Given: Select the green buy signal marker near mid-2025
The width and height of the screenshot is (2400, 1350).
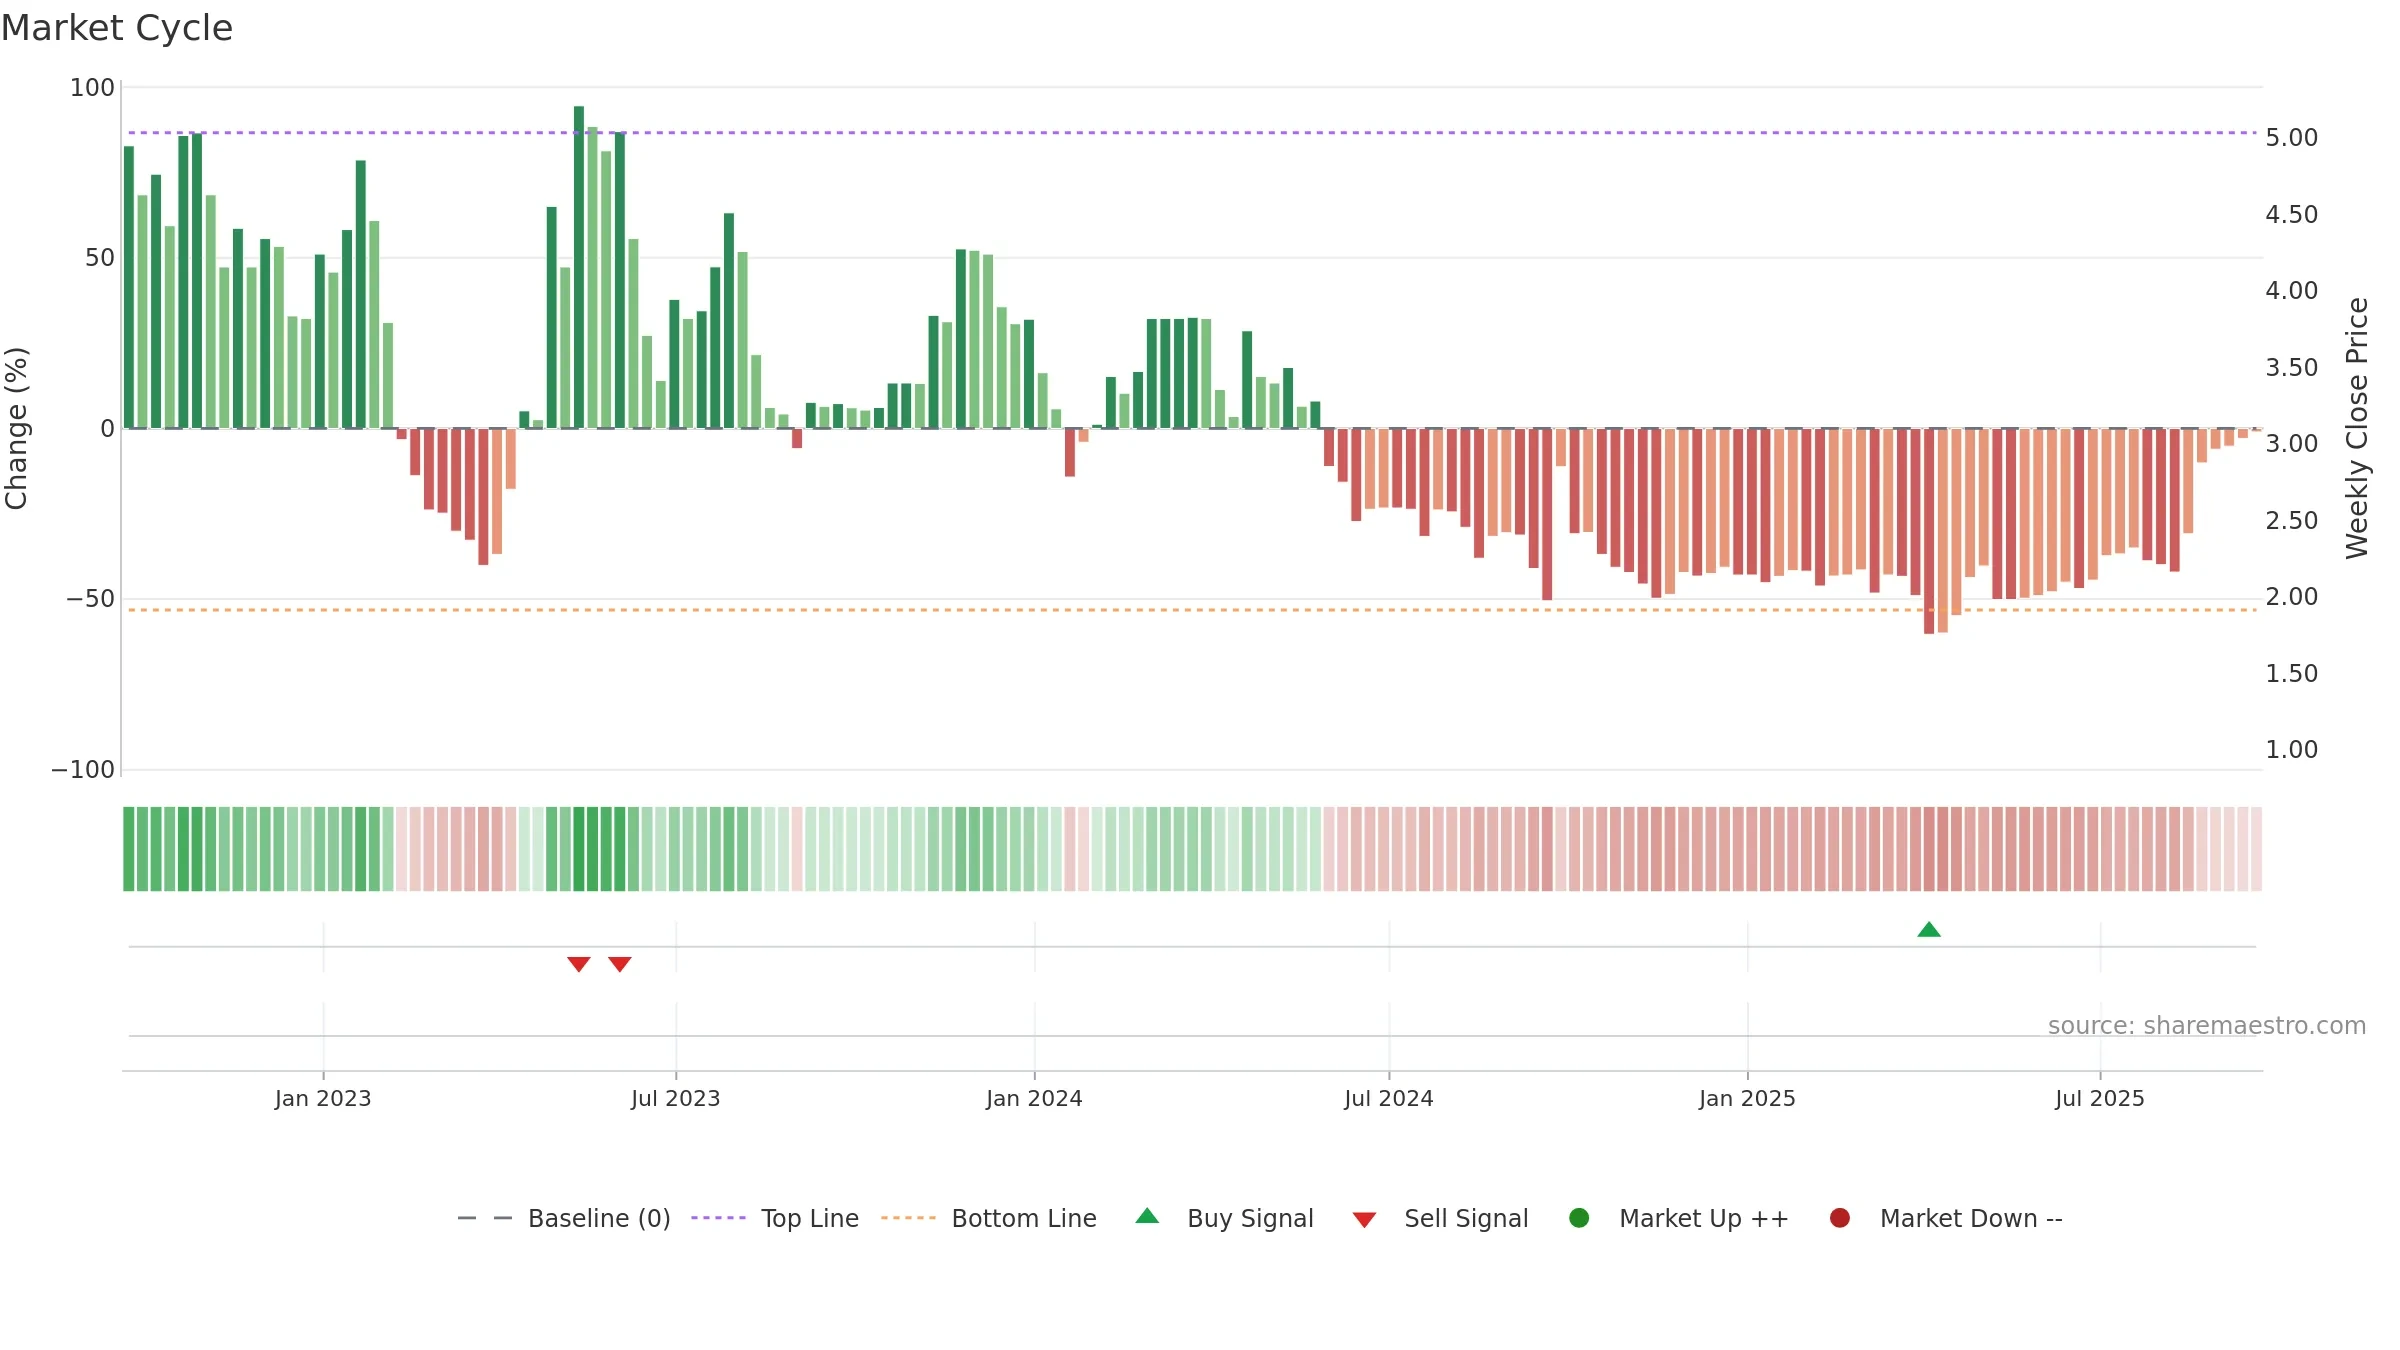Looking at the screenshot, I should pyautogui.click(x=1929, y=930).
